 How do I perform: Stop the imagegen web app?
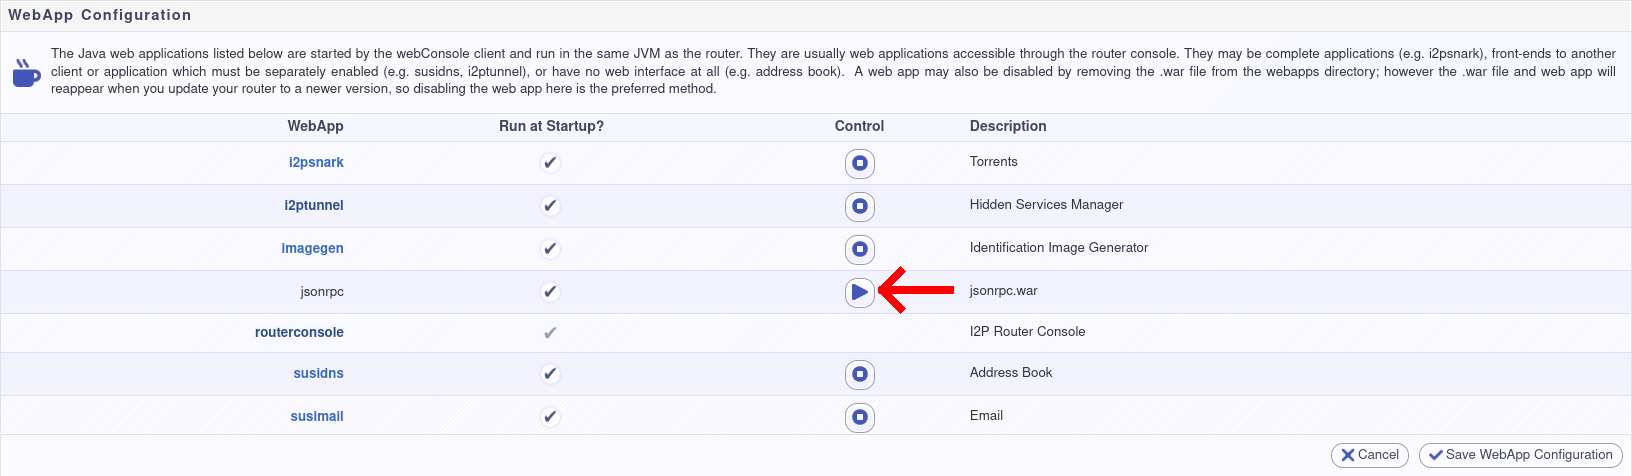pyautogui.click(x=860, y=249)
